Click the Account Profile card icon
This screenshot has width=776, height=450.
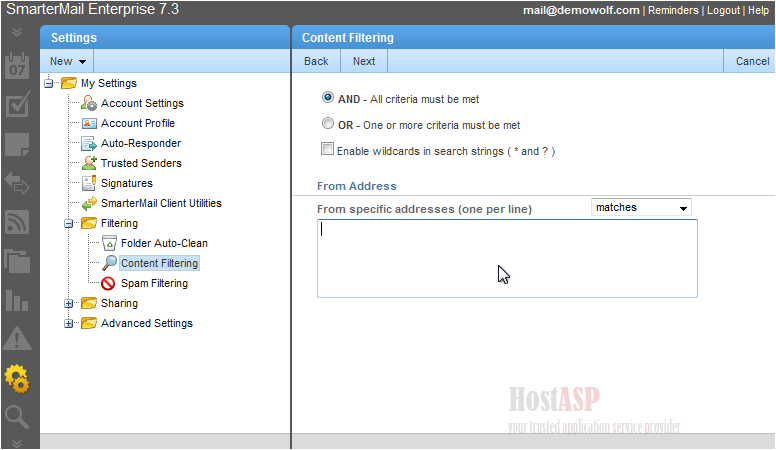[x=89, y=123]
